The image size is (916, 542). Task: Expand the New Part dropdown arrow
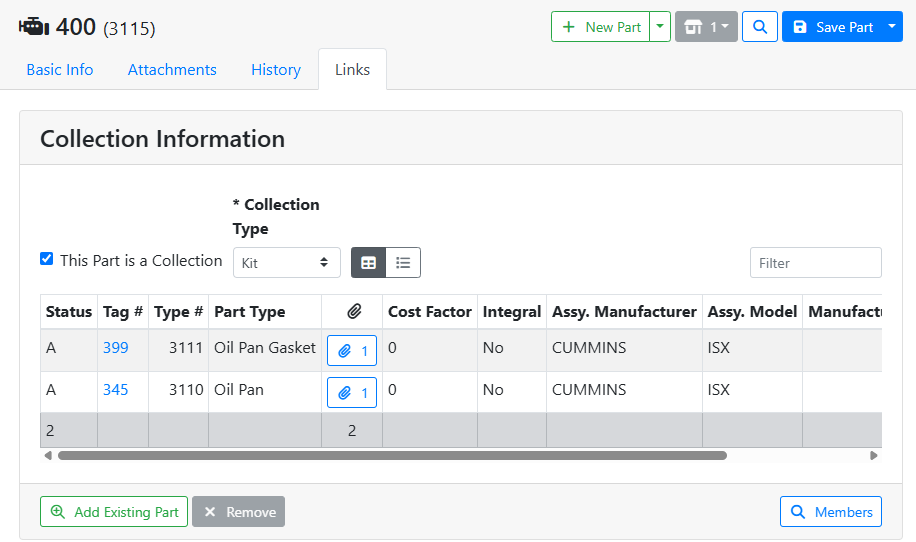pyautogui.click(x=660, y=27)
